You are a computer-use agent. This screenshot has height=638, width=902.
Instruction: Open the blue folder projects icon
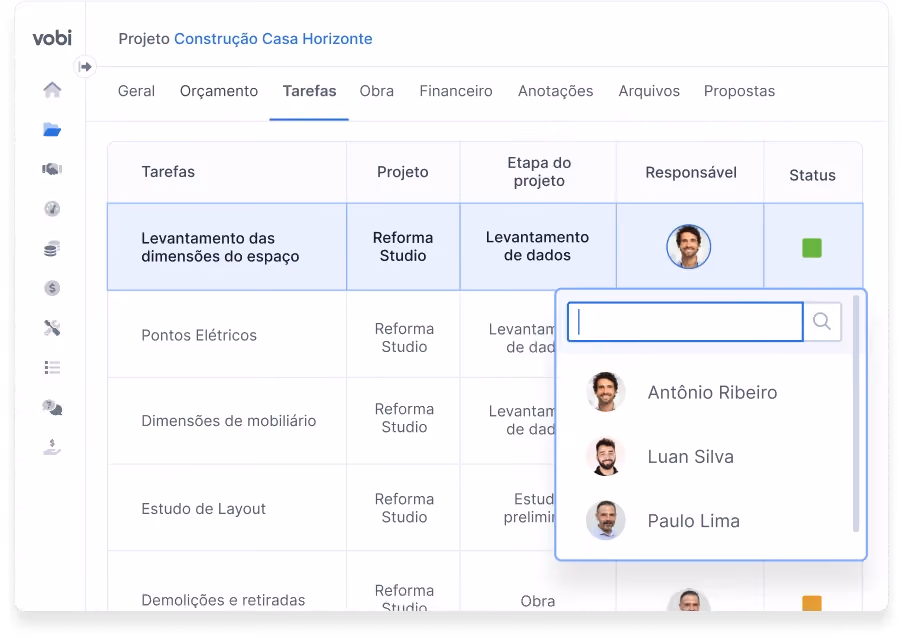point(52,129)
